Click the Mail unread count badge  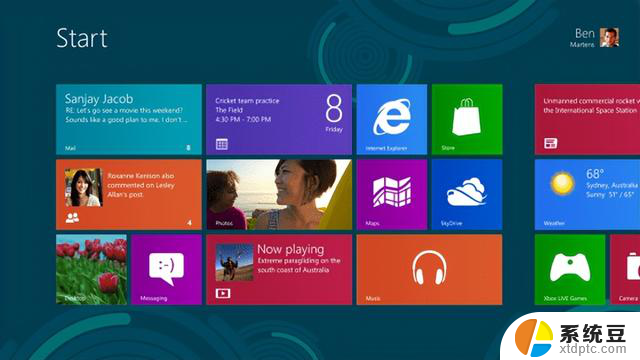189,147
